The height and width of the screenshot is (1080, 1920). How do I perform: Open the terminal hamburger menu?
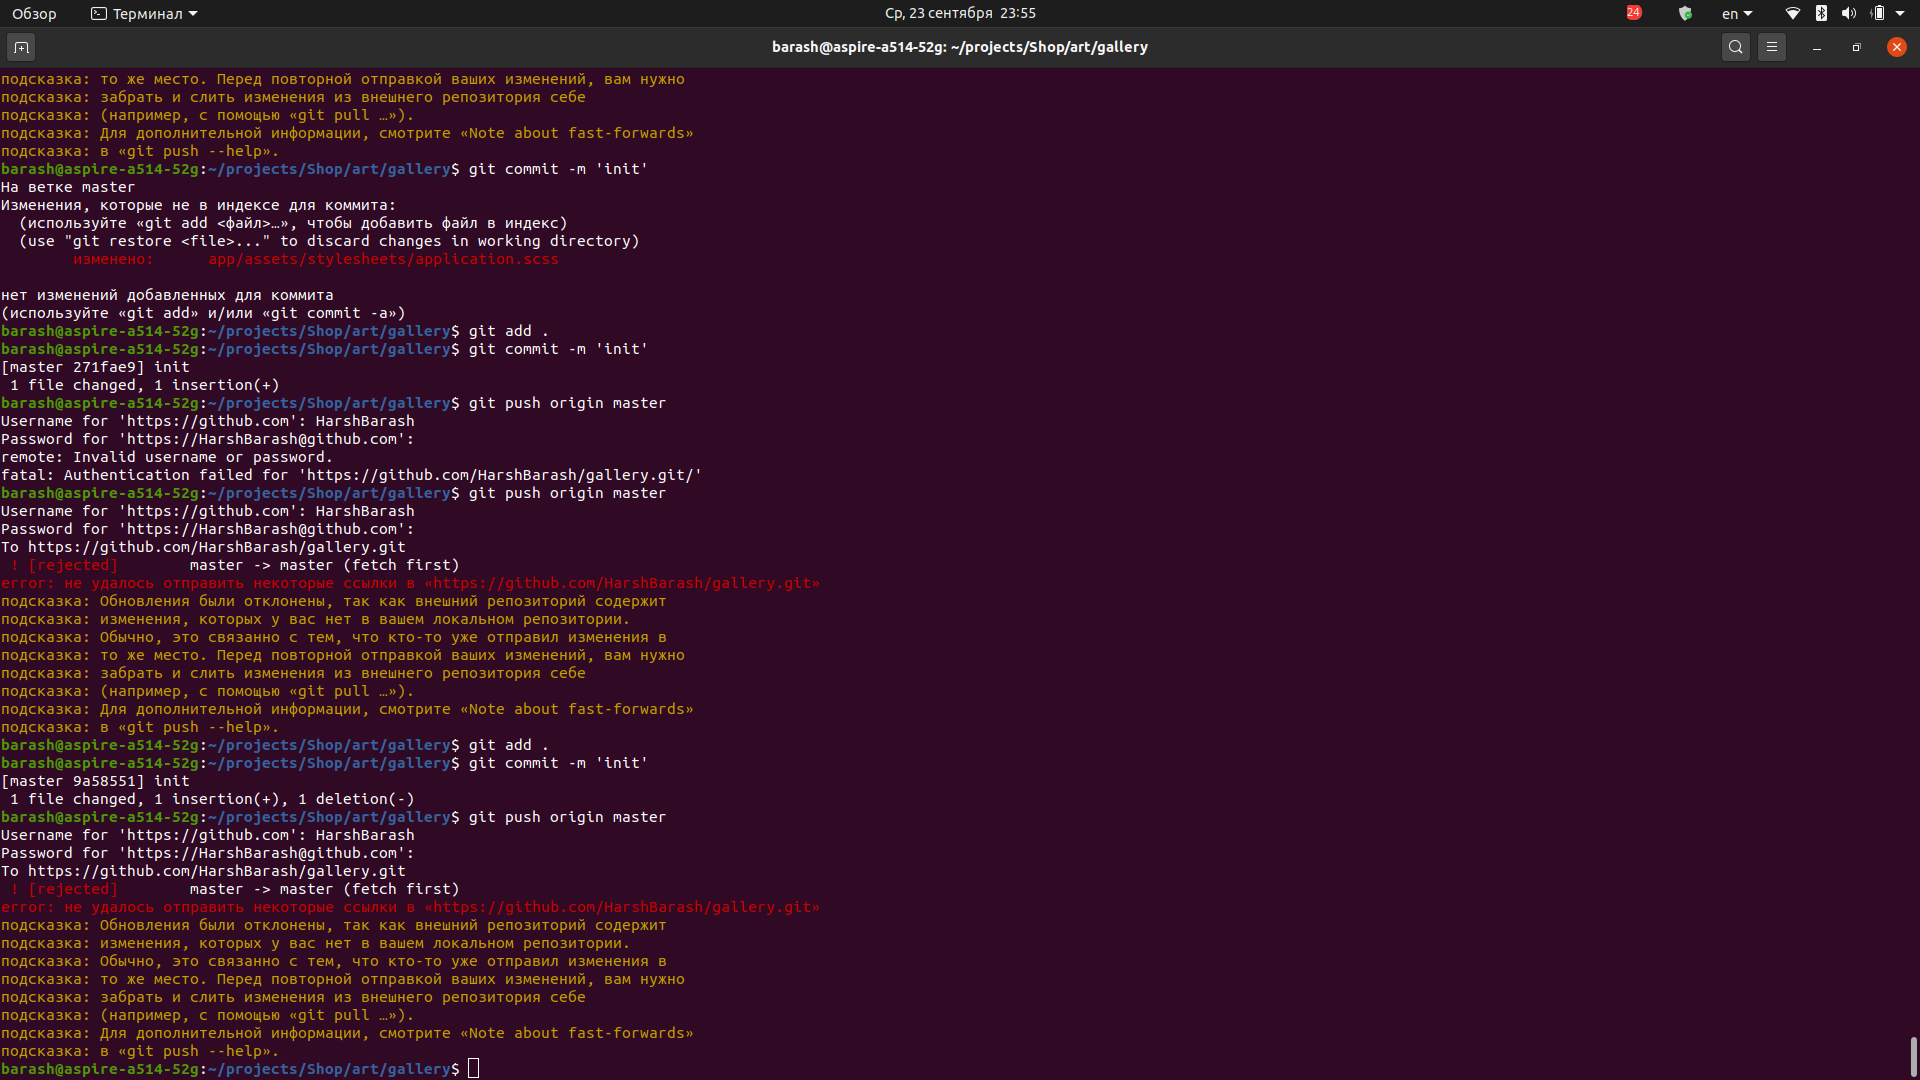tap(1772, 47)
